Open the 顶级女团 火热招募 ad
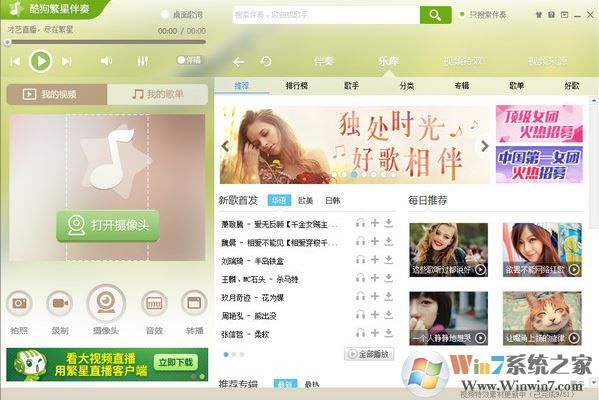Viewport: 599px width, 400px height. 539,124
